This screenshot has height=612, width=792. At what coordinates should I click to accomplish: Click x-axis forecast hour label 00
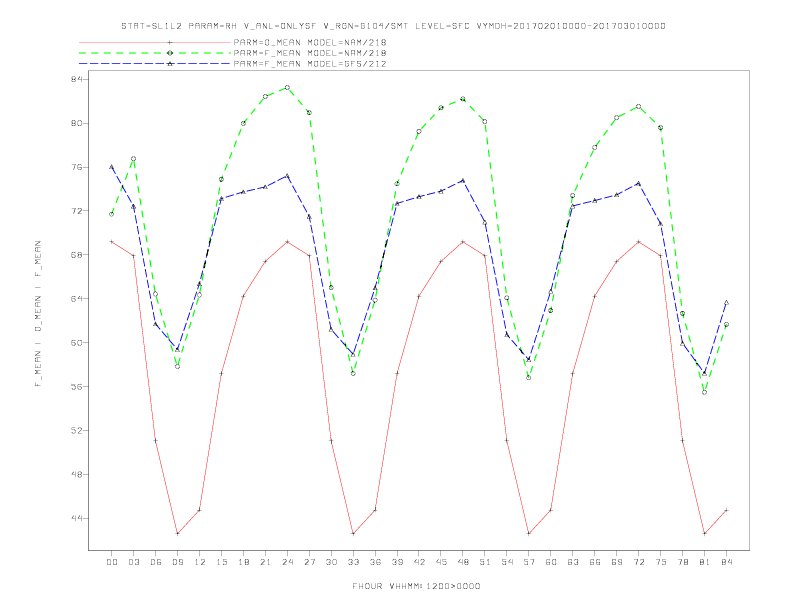click(112, 562)
